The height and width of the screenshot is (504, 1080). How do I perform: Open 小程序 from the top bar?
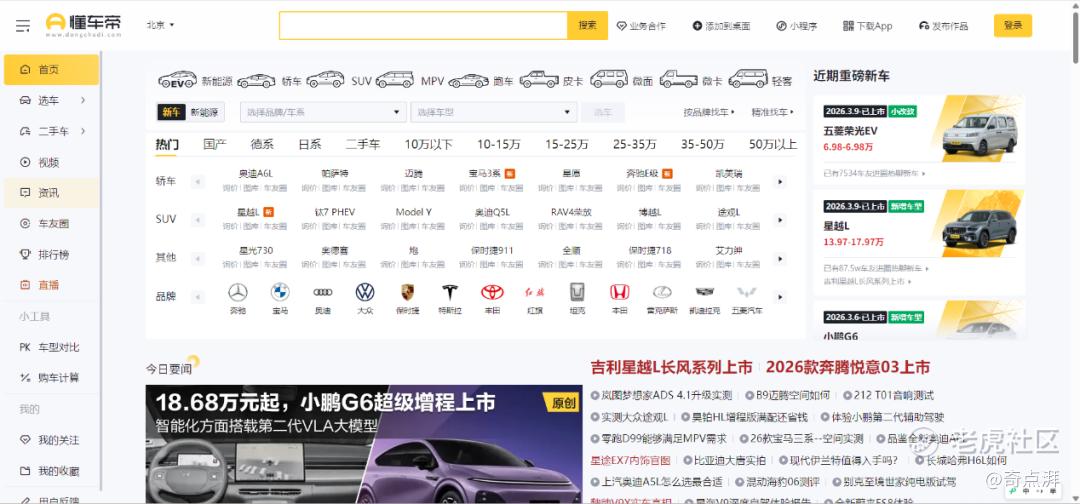point(796,26)
